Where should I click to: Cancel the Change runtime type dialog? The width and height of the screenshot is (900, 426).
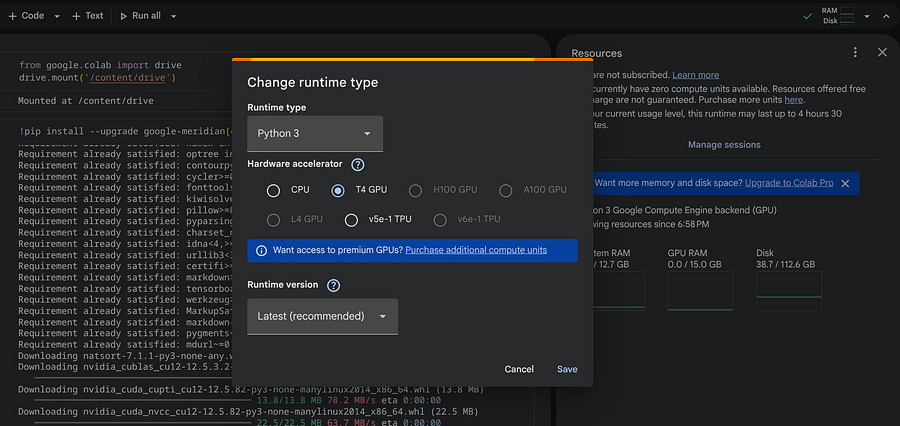coord(519,369)
